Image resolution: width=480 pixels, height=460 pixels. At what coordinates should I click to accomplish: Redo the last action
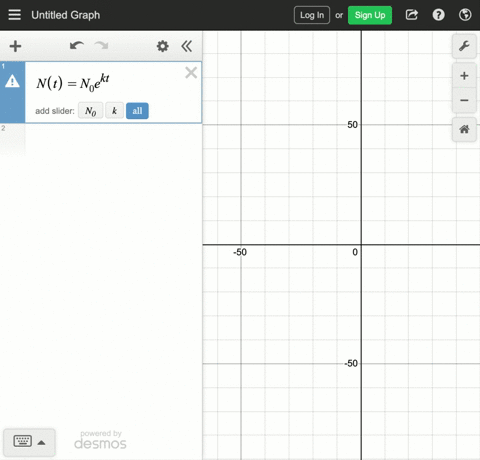tap(101, 46)
